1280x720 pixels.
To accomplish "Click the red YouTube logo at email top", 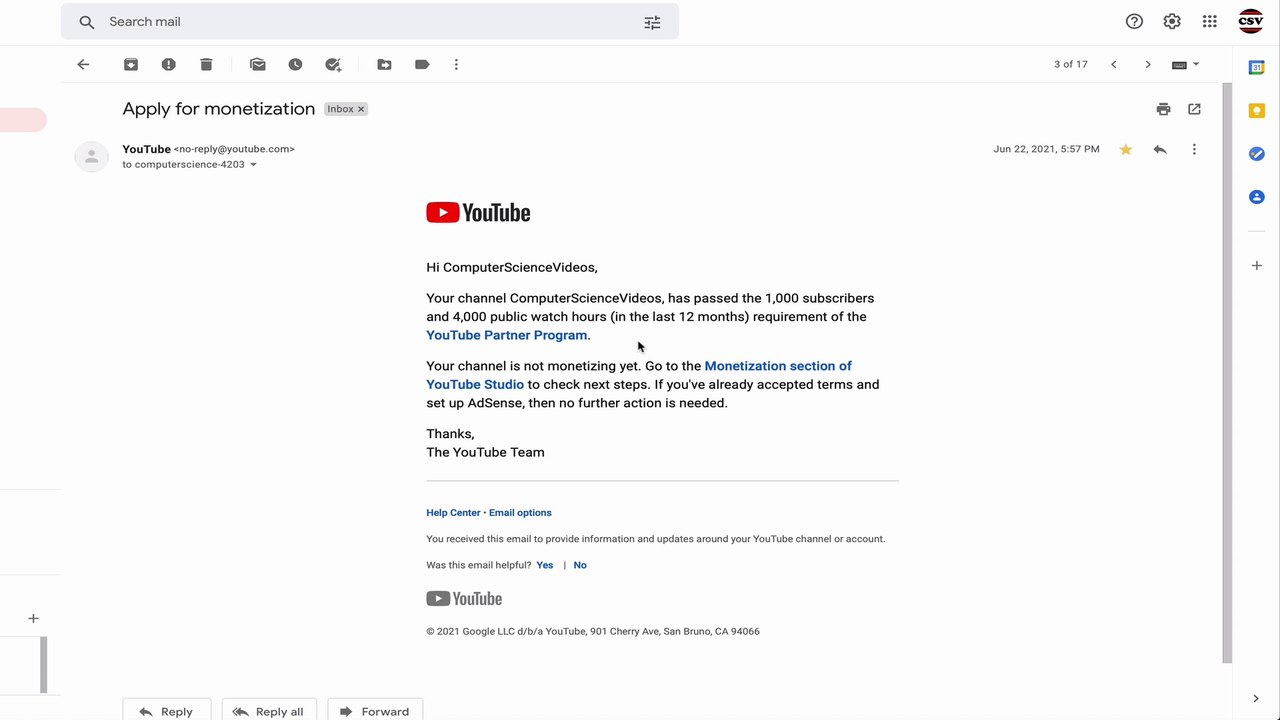I will tap(478, 212).
